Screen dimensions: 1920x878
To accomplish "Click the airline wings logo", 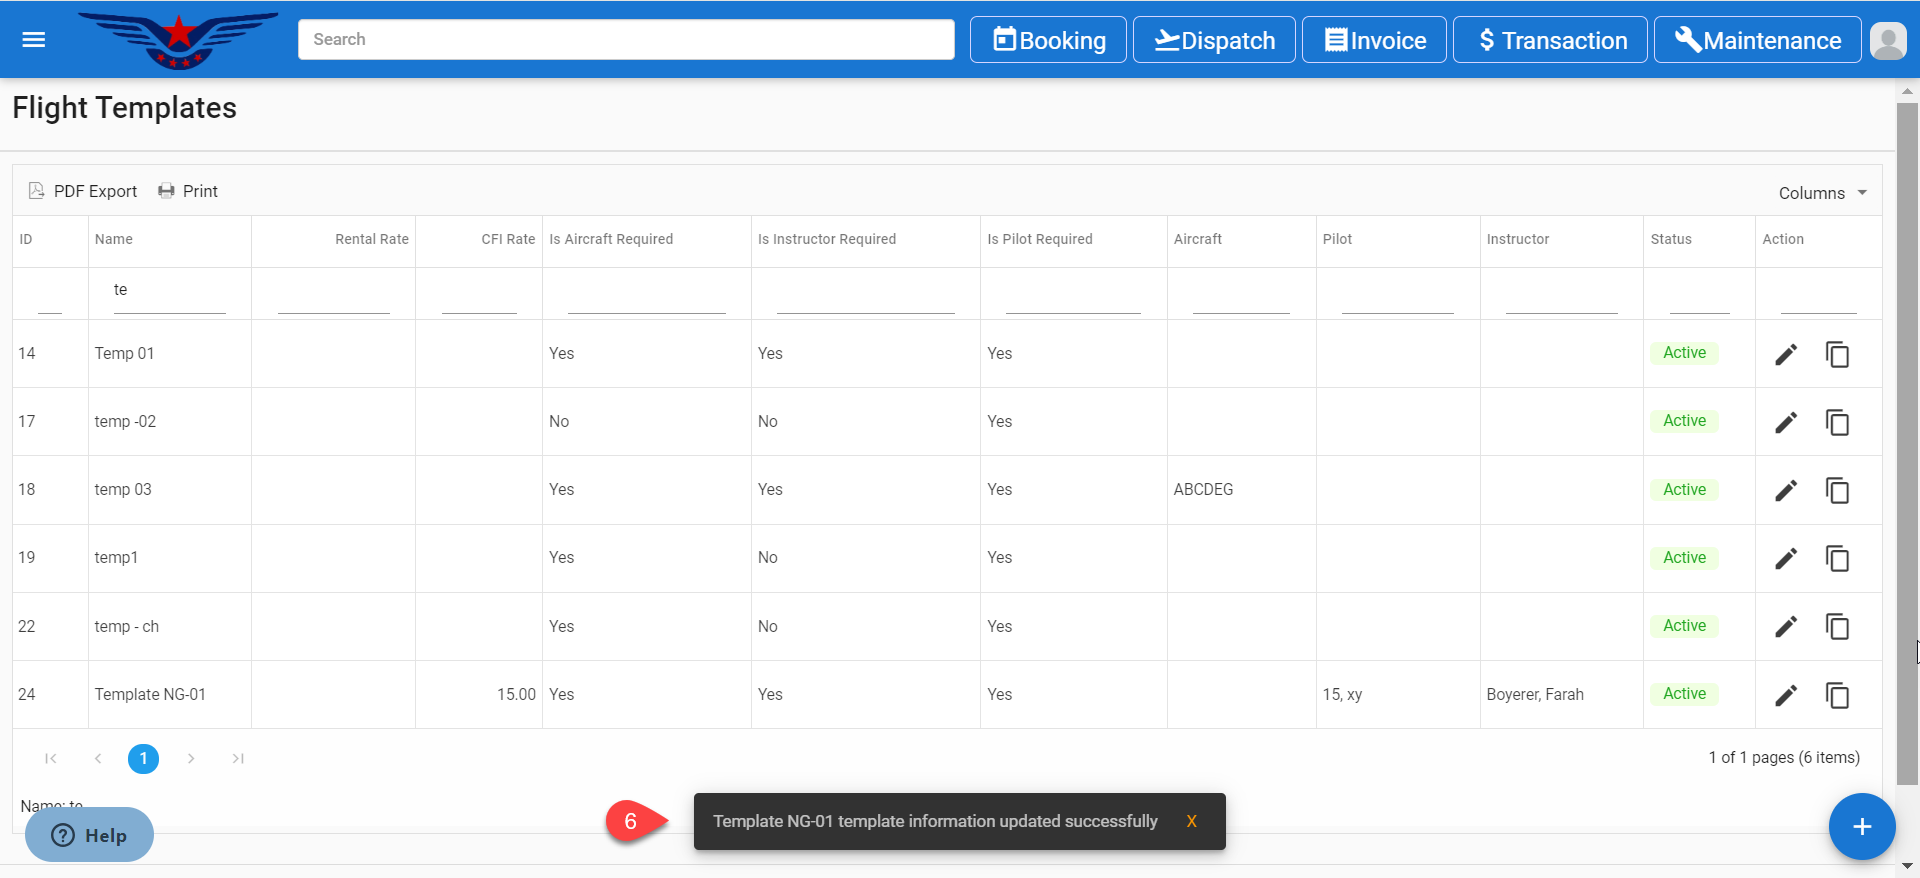I will coord(179,40).
